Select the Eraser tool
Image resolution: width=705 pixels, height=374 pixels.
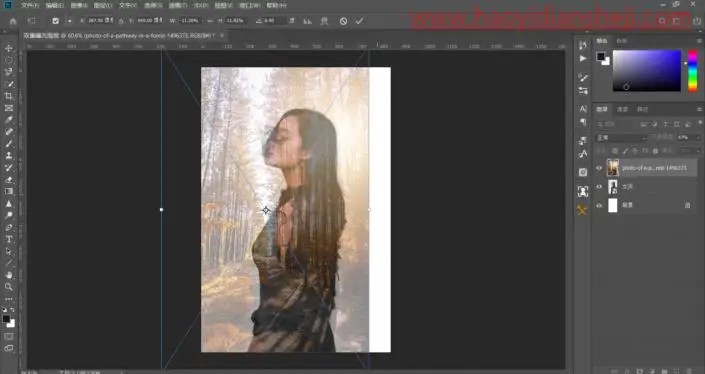[9, 180]
